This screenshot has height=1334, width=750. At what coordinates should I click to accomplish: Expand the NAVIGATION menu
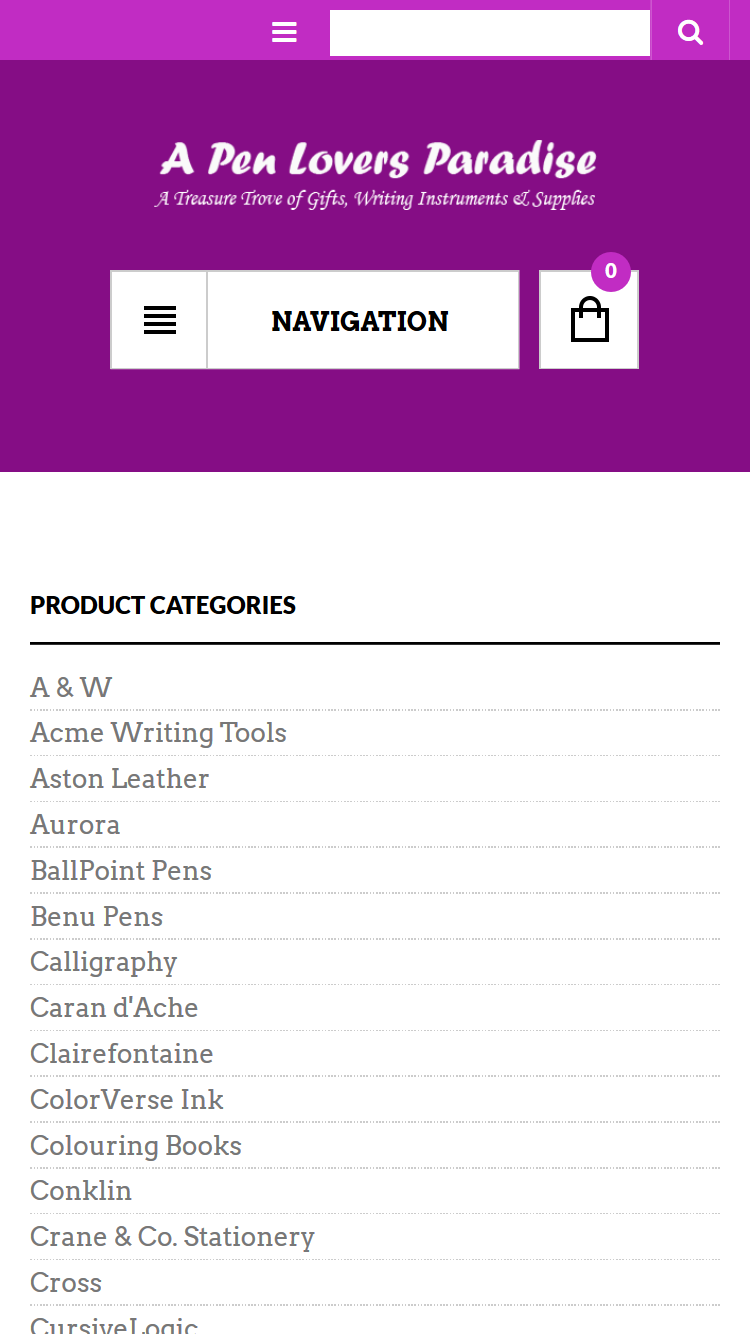click(x=361, y=321)
